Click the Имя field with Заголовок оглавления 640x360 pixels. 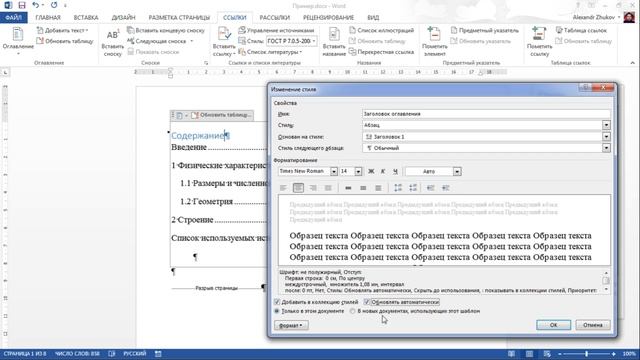pyautogui.click(x=486, y=114)
